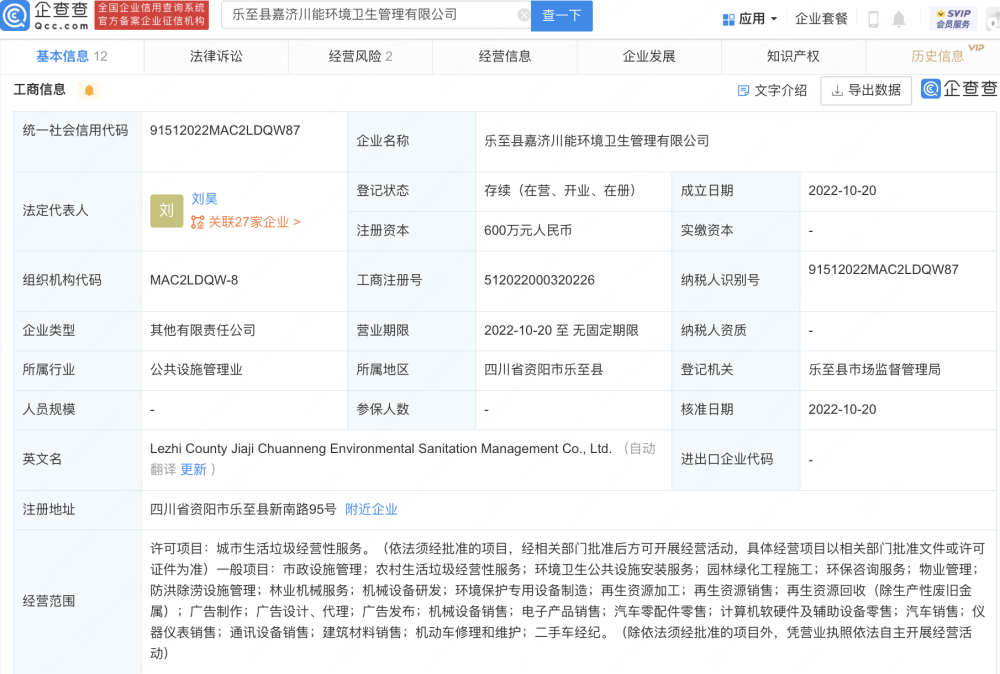Click the Qcc.com logo in the header
1000x674 pixels.
(47, 16)
